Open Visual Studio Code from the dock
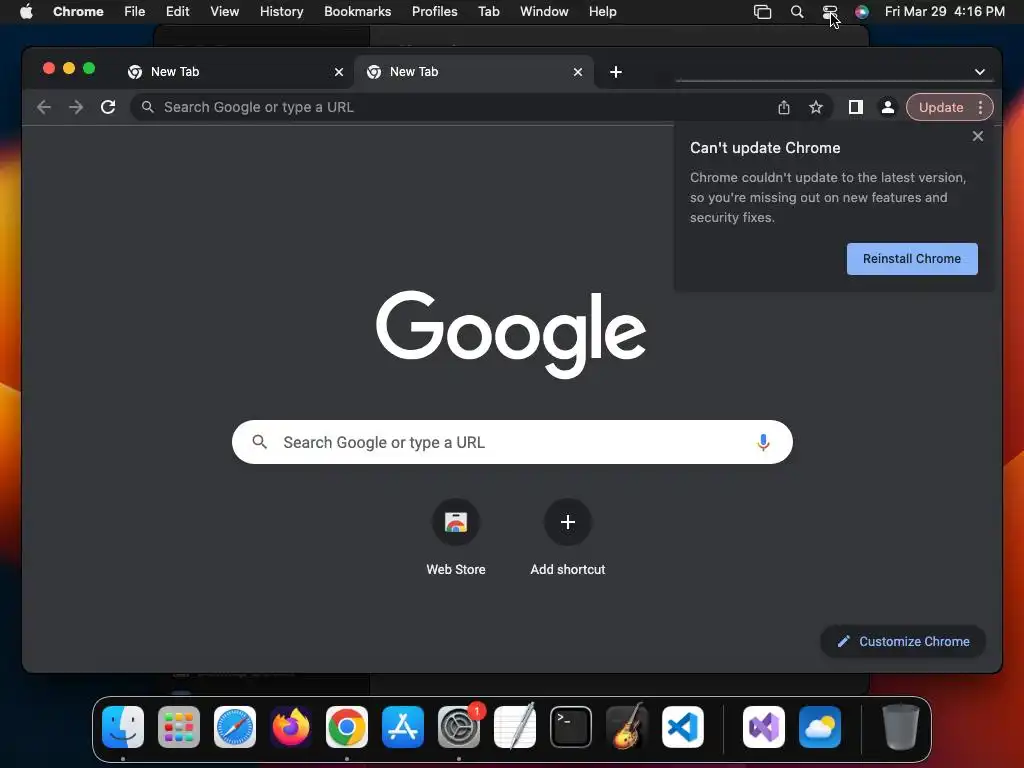Viewport: 1024px width, 768px height. point(682,727)
